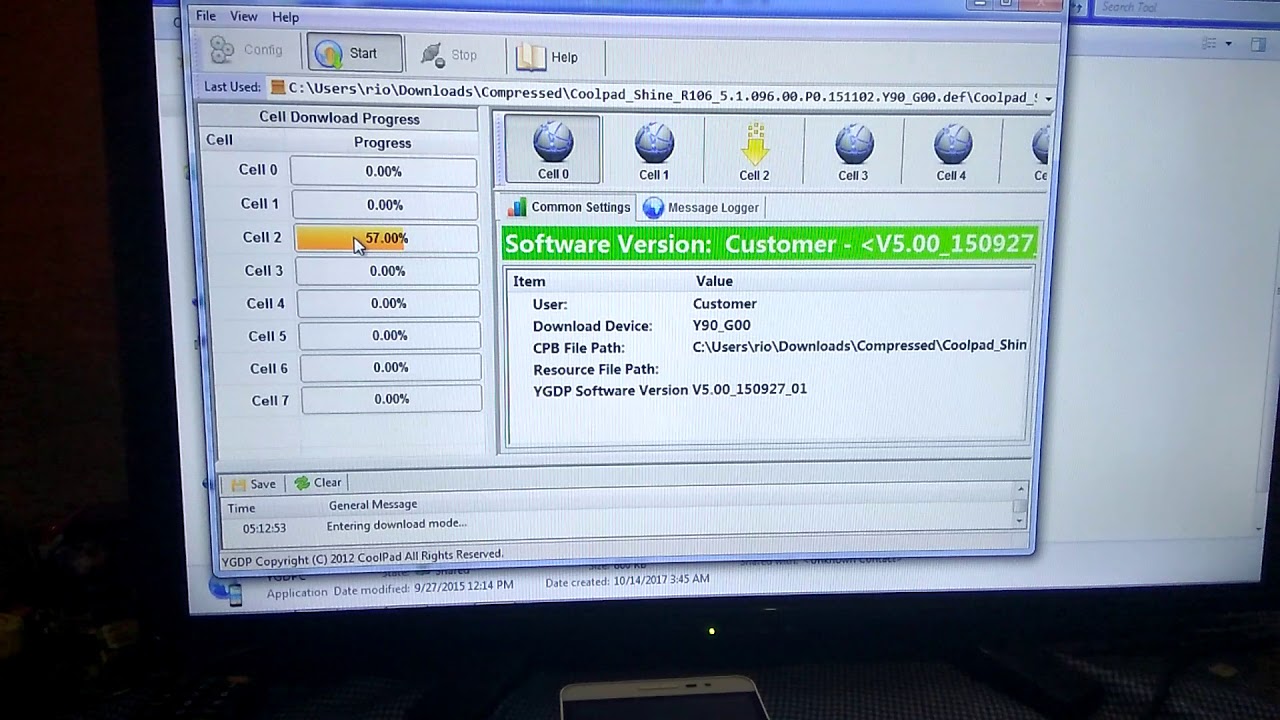Select the Cell 4 globe icon

tap(951, 152)
